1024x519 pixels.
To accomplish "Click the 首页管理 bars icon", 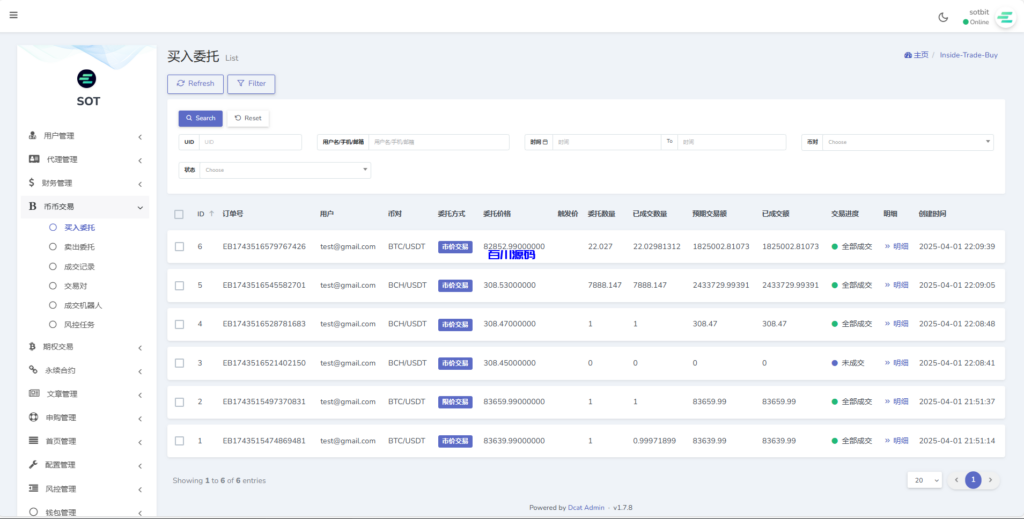I will pos(33,441).
